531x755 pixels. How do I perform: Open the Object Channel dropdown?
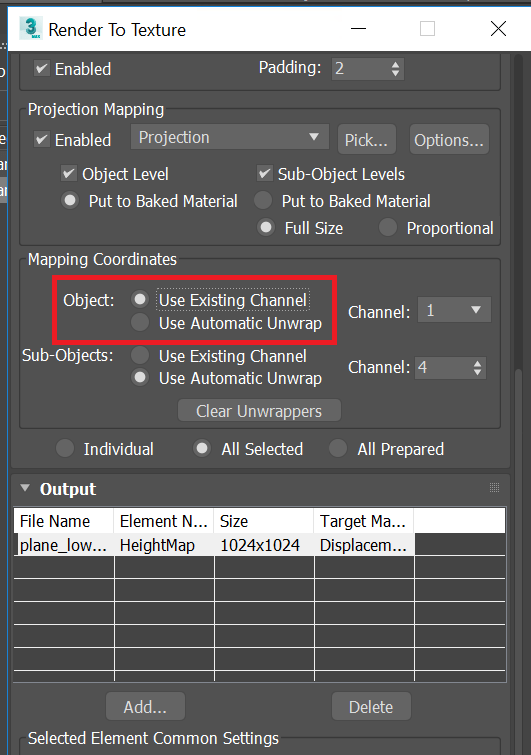454,310
